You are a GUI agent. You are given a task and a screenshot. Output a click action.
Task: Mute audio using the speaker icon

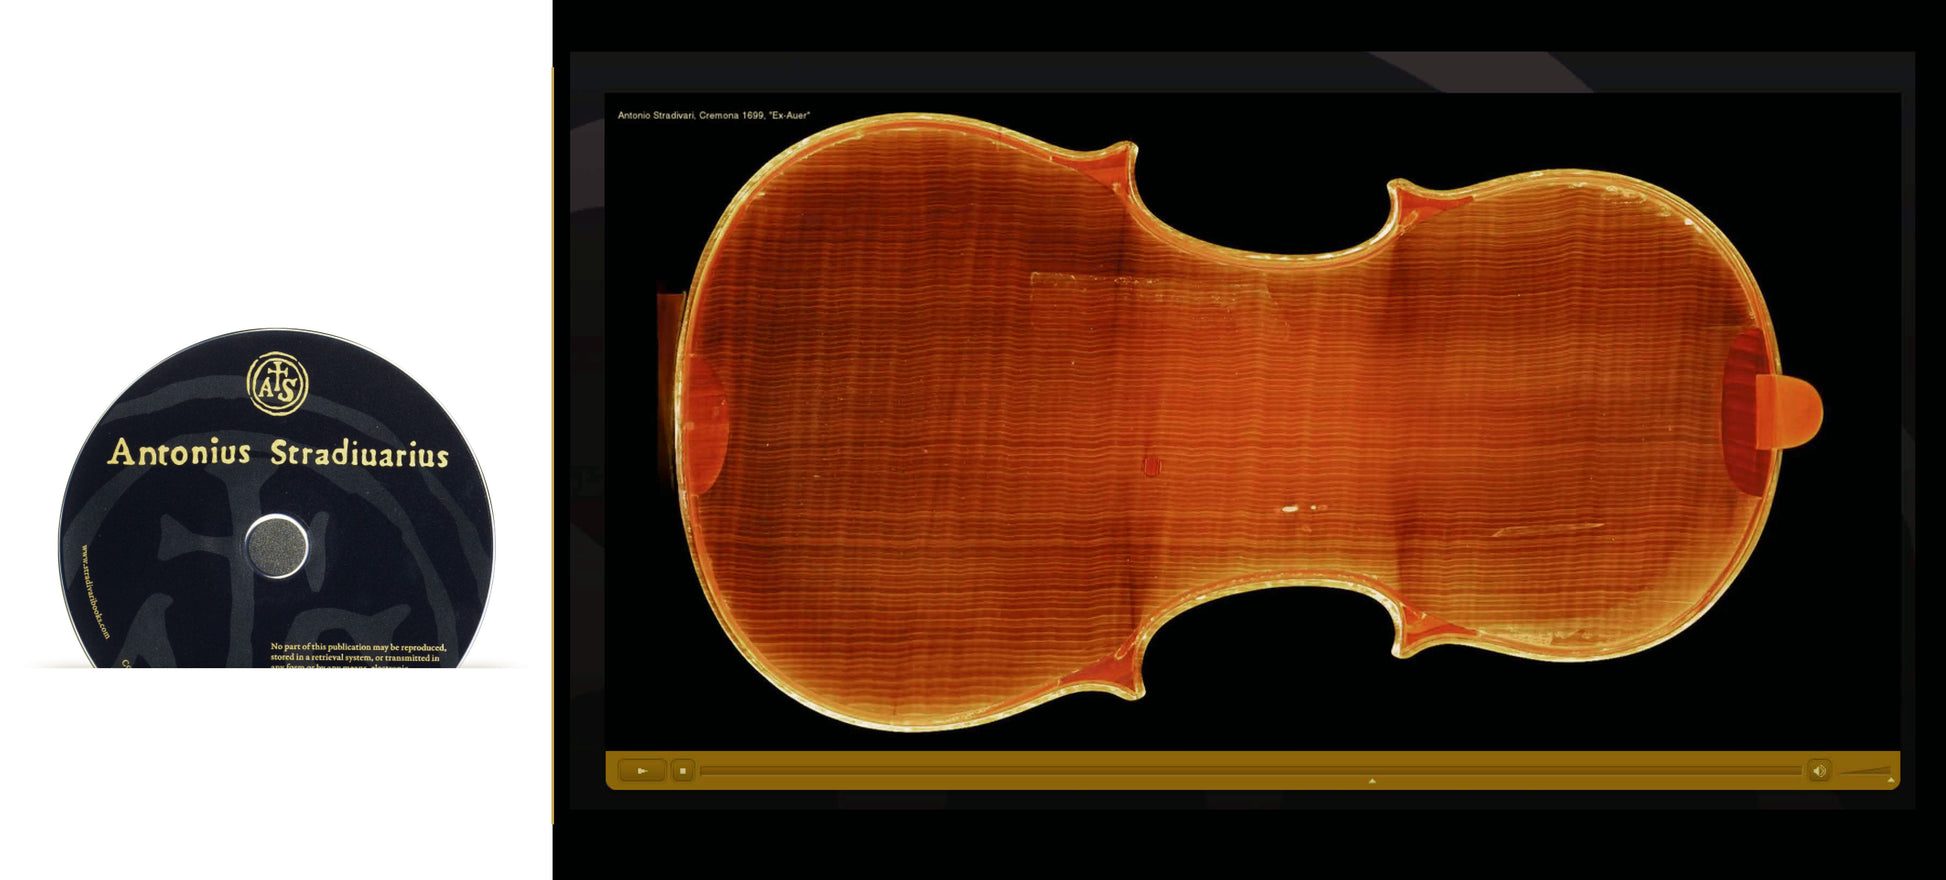1819,770
